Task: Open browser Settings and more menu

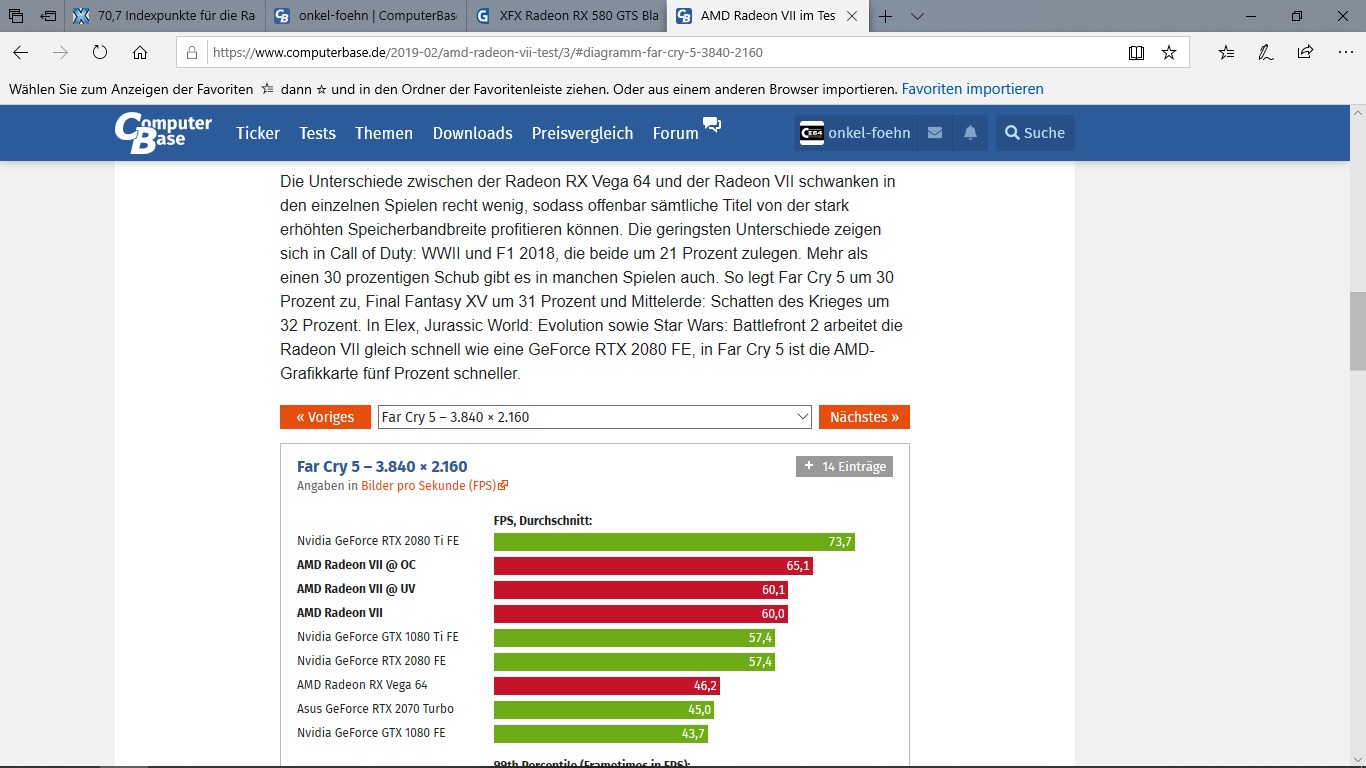Action: coord(1345,53)
